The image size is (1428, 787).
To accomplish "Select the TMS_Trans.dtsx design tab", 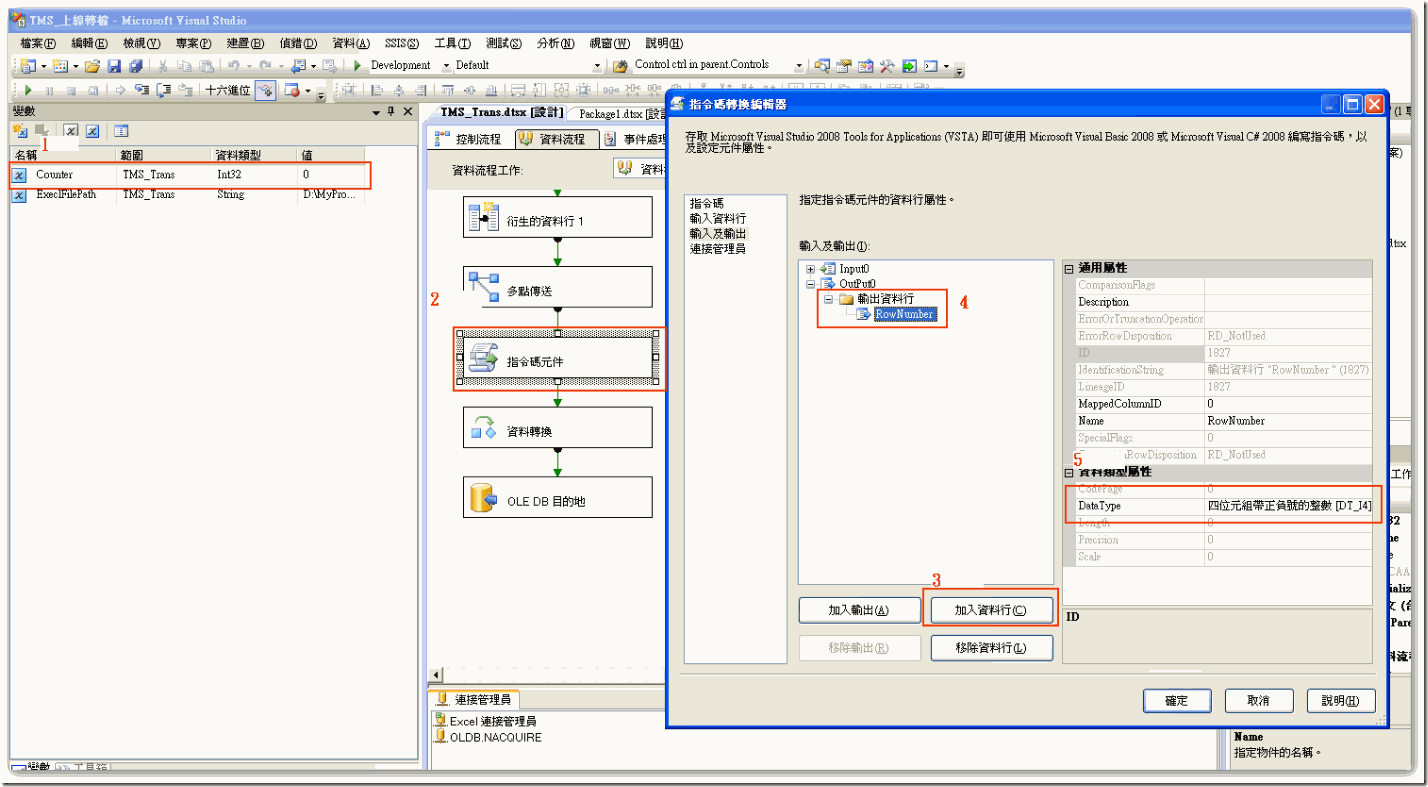I will pos(502,113).
